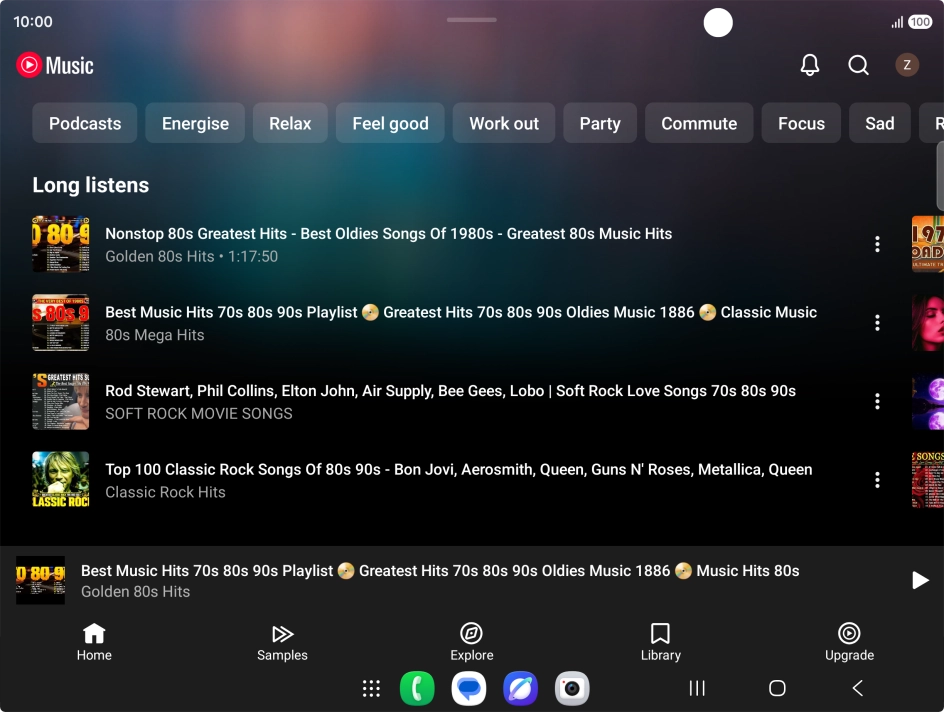Tap the system home navigation button
Screen dimensions: 944x712
[777, 688]
